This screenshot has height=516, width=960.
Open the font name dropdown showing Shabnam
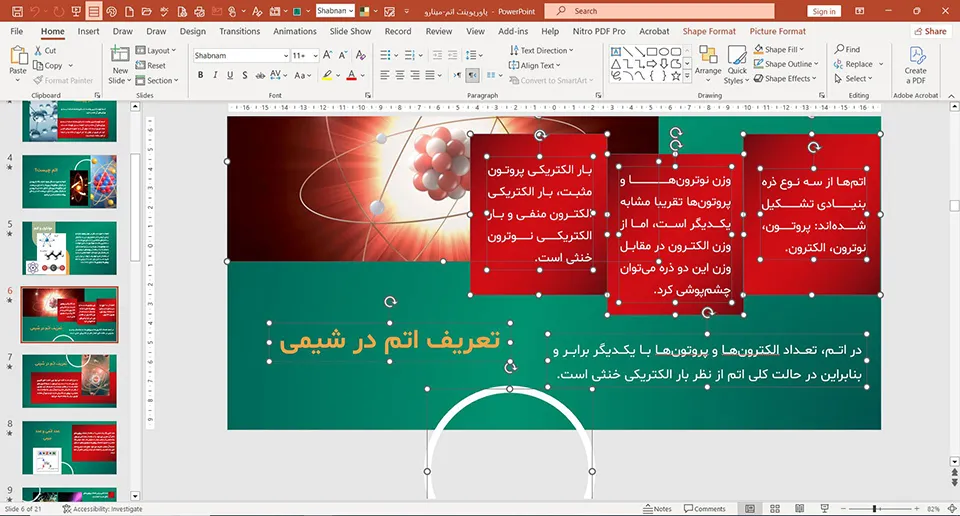point(286,56)
